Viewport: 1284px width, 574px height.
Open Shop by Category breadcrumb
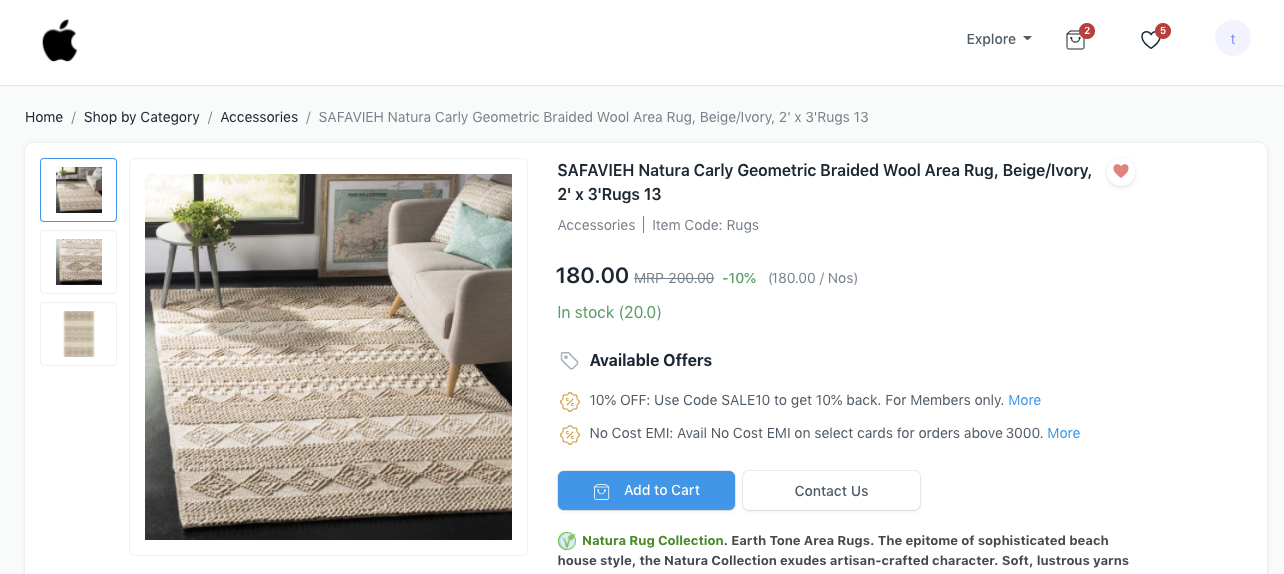141,117
